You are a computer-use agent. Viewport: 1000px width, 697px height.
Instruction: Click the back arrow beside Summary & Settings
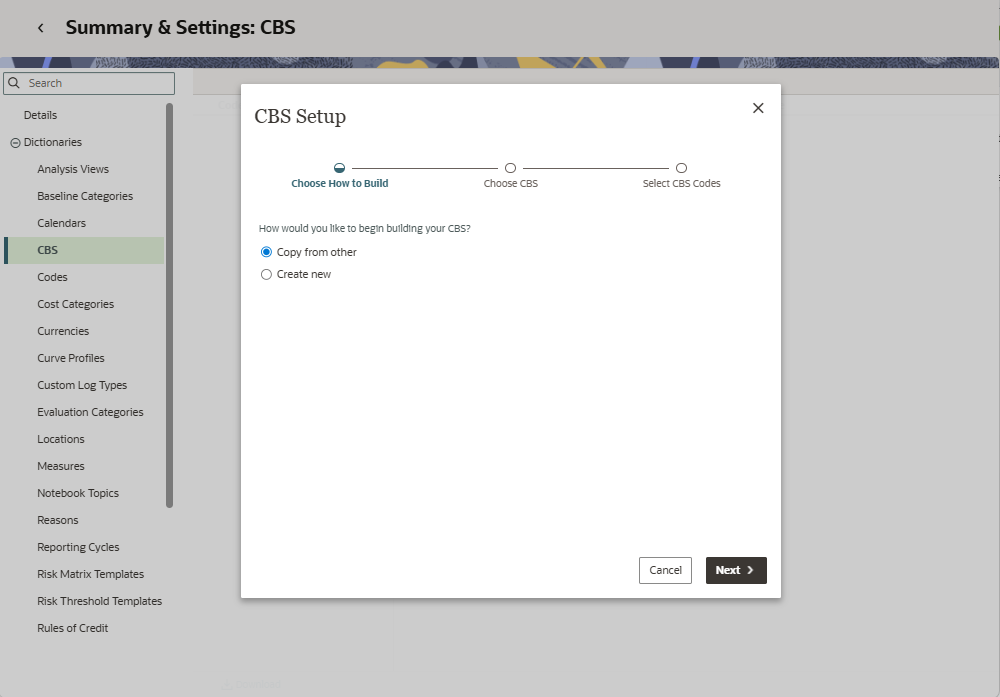click(x=40, y=28)
